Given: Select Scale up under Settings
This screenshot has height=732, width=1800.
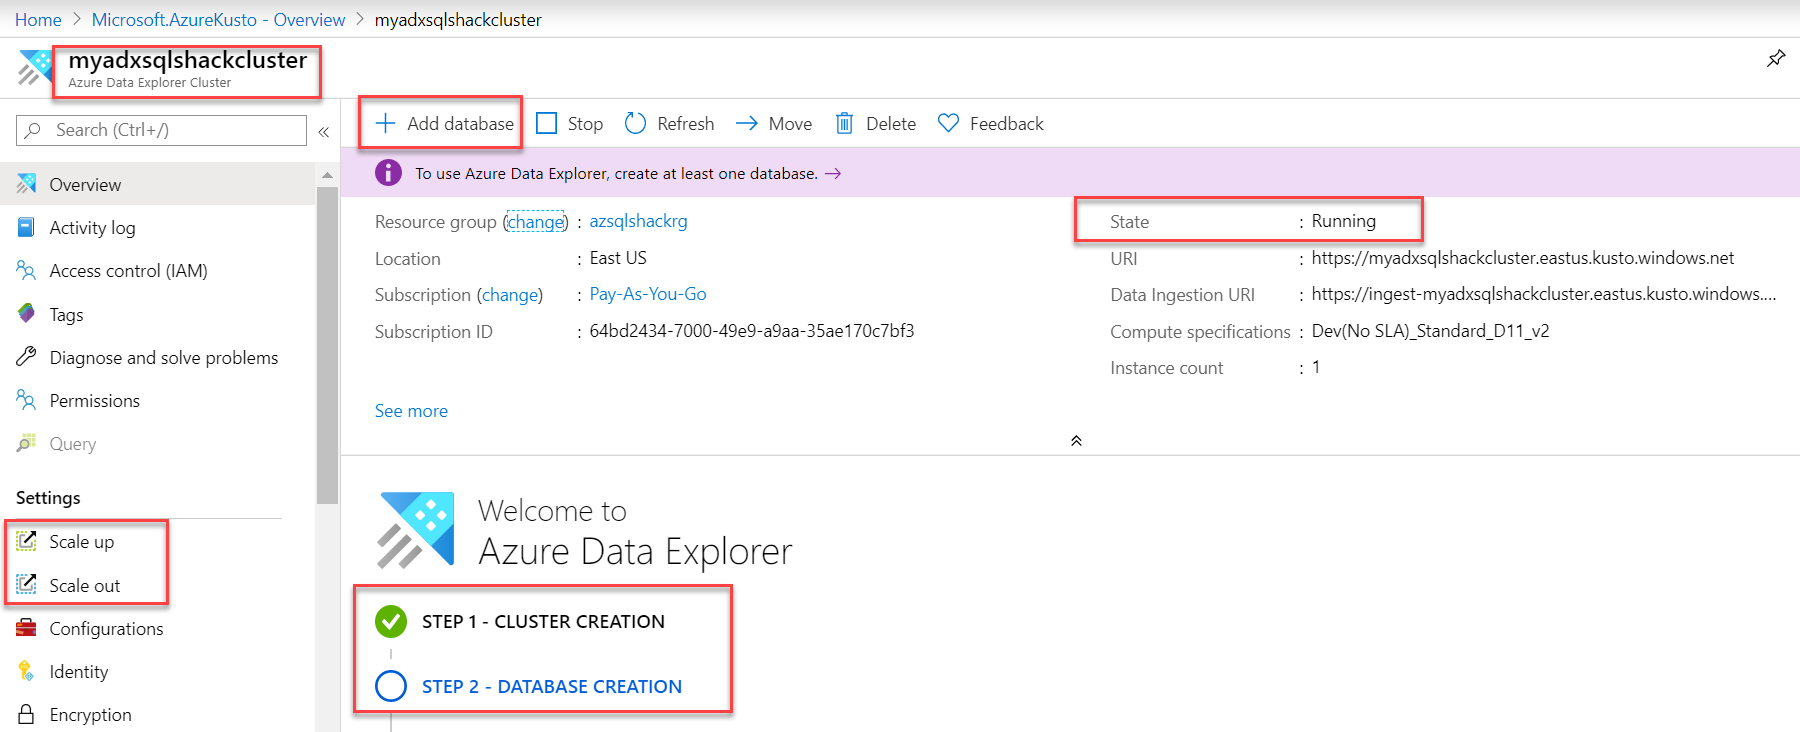Looking at the screenshot, I should pyautogui.click(x=81, y=542).
